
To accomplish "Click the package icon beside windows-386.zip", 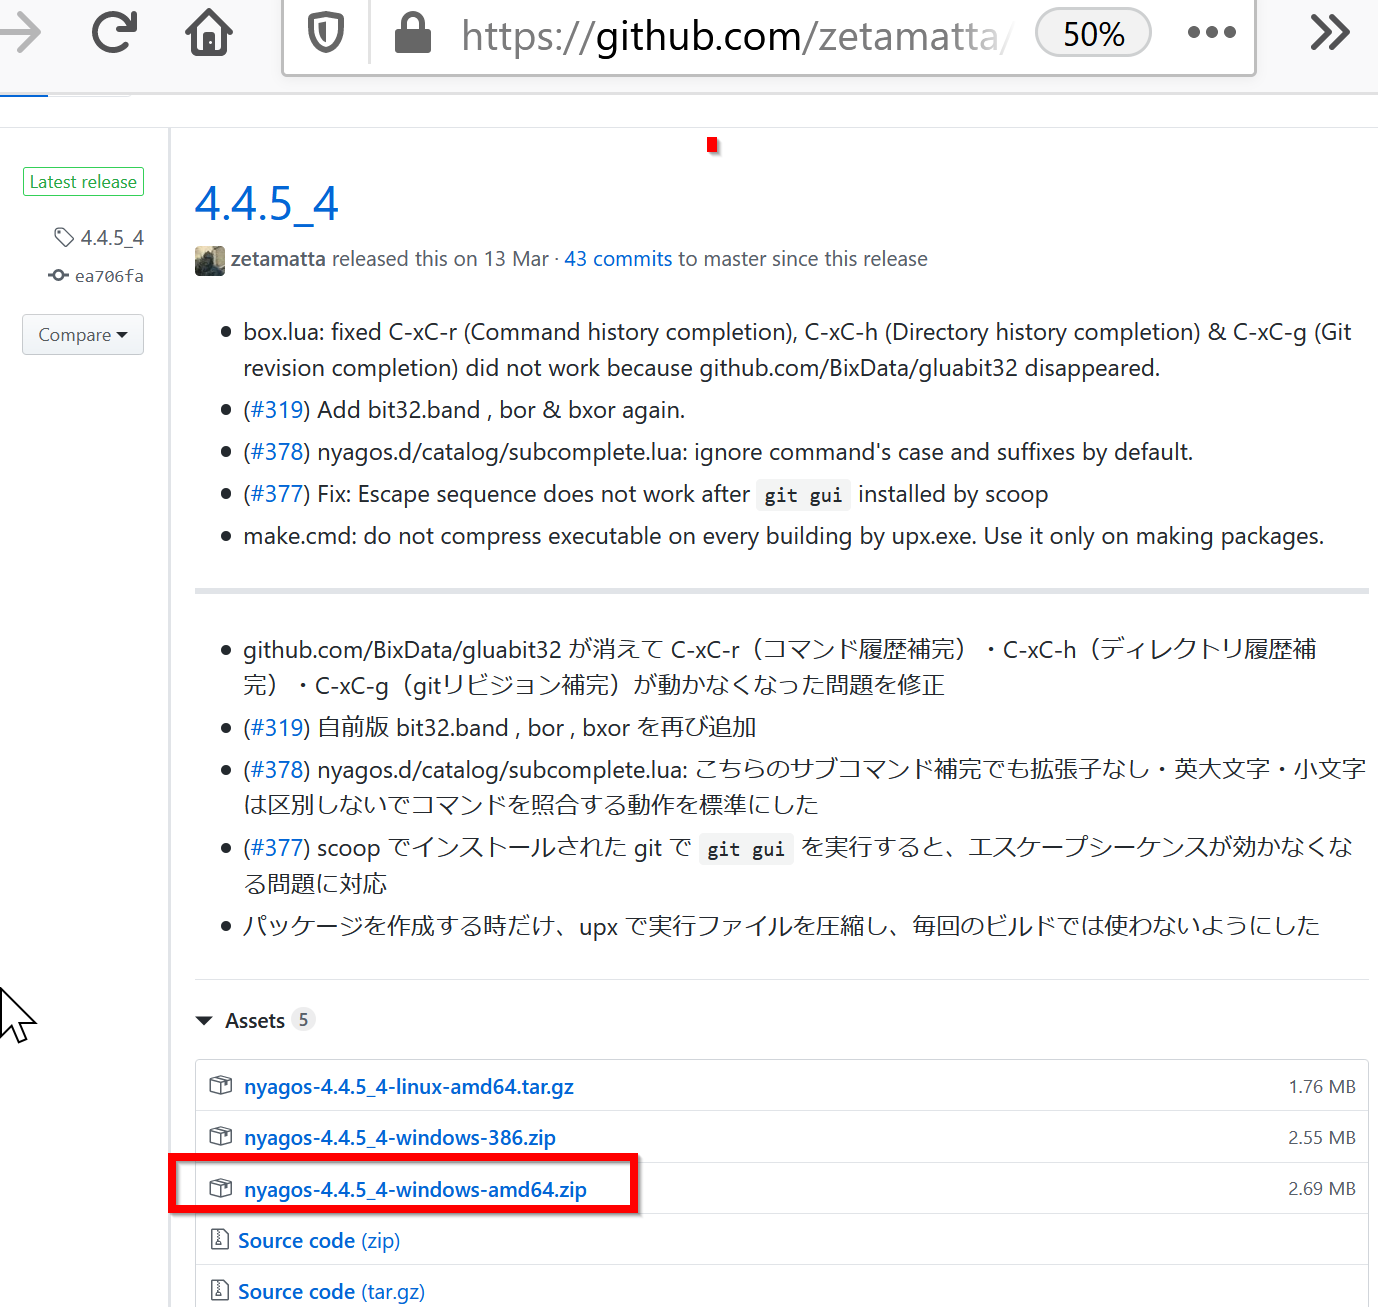I will pyautogui.click(x=220, y=1137).
